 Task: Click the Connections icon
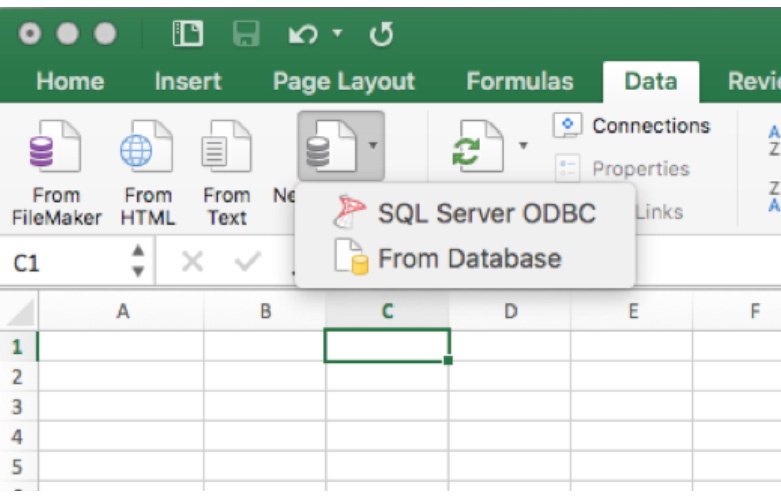[567, 125]
